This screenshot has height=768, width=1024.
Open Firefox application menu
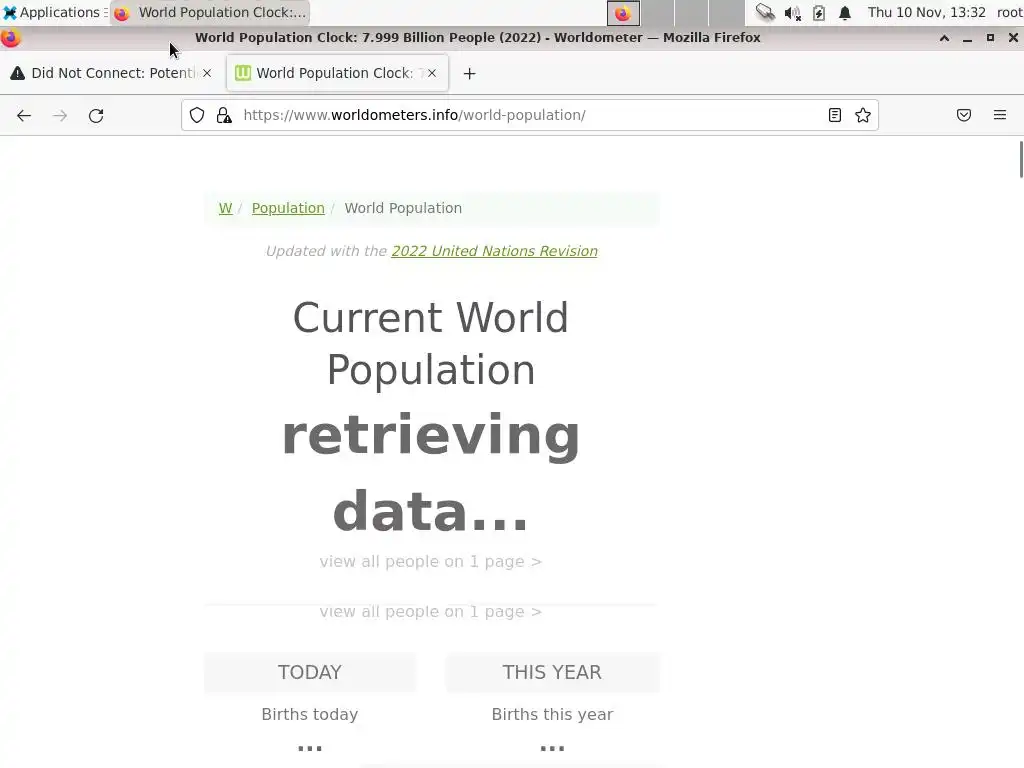1000,116
